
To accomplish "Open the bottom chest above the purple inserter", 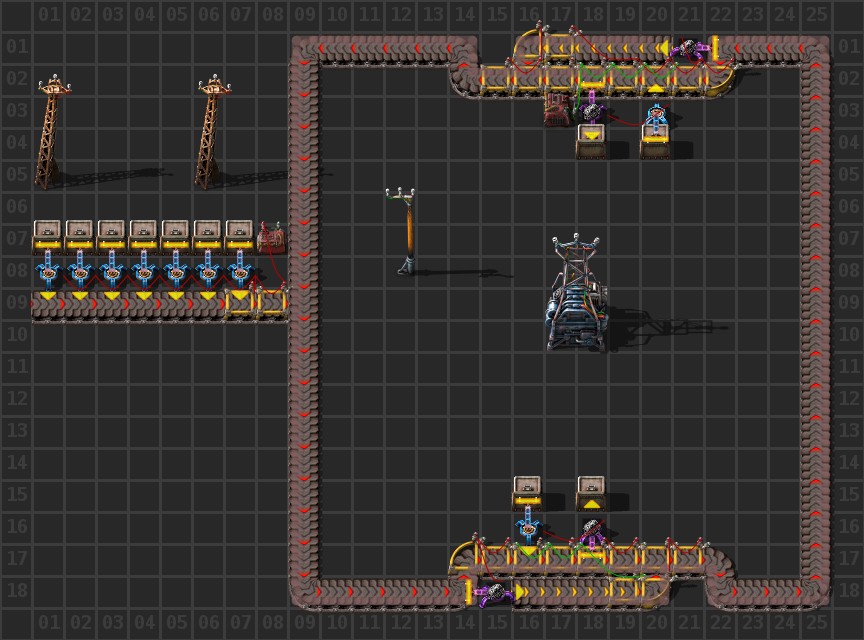I will pos(592,490).
